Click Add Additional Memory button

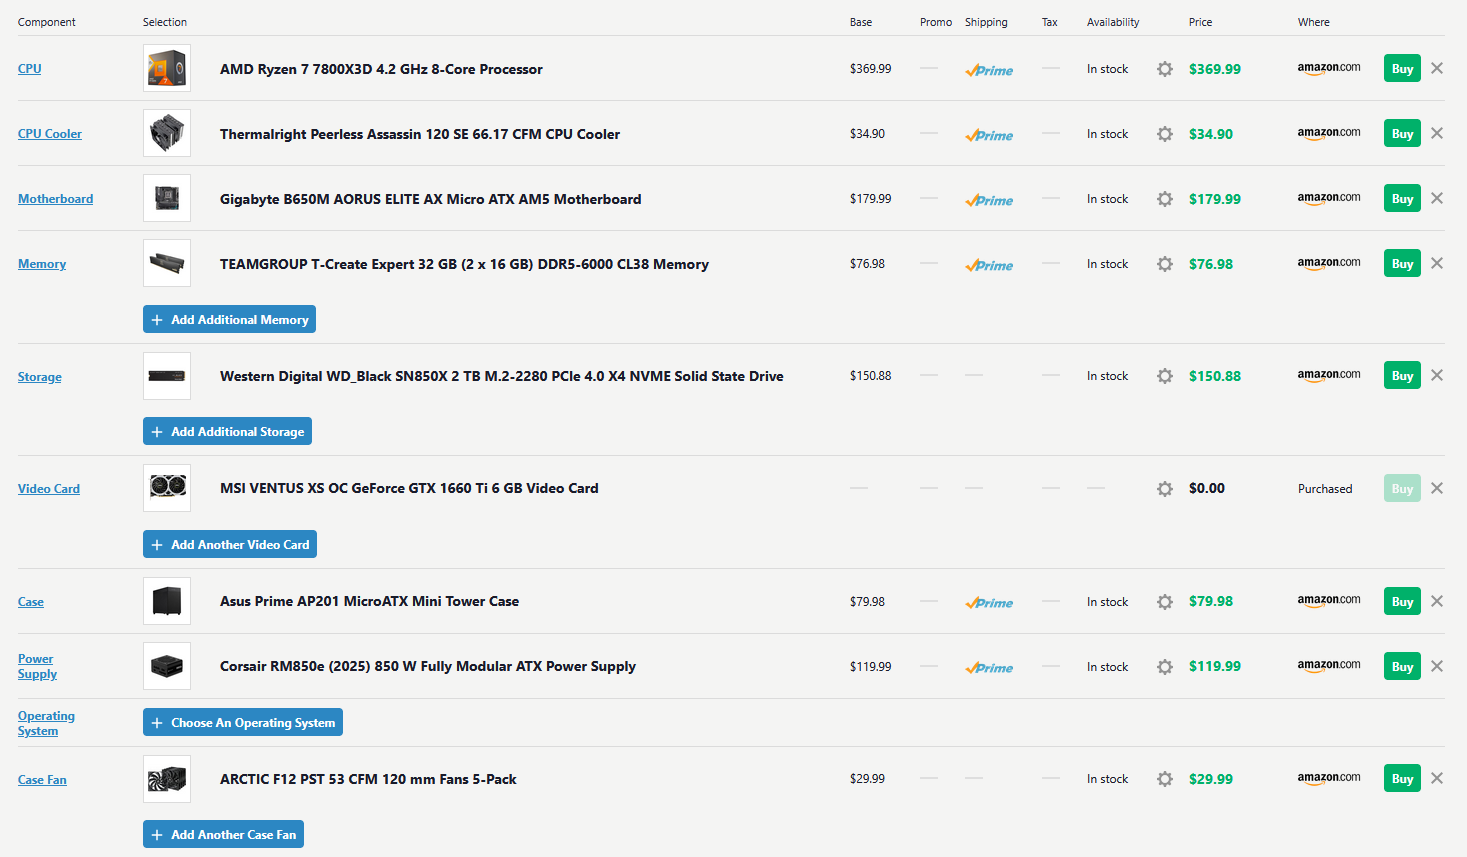[229, 319]
